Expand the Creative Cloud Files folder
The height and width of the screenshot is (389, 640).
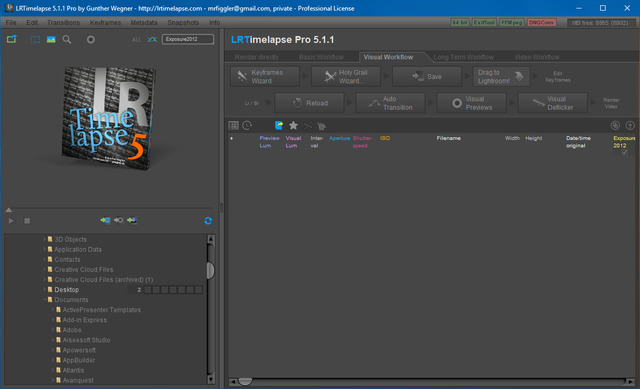[x=44, y=269]
